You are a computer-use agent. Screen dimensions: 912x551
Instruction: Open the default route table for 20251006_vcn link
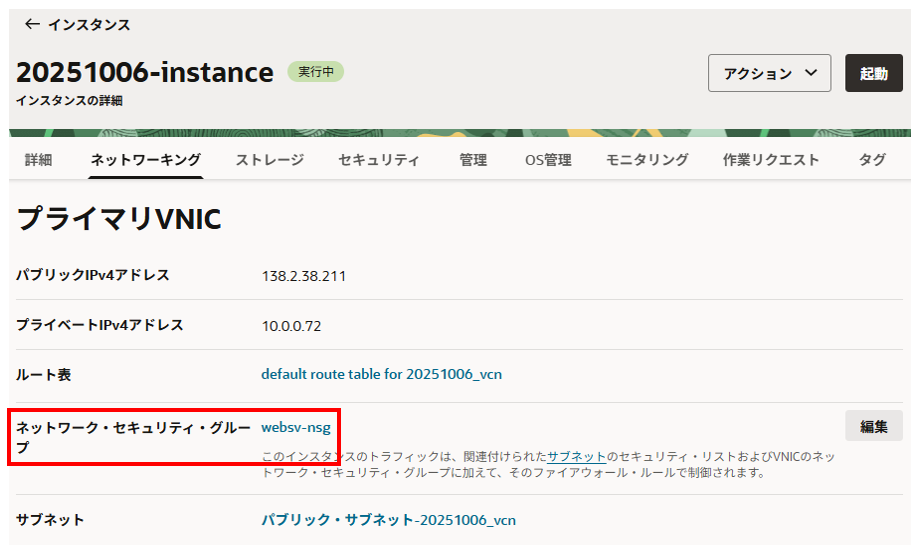pyautogui.click(x=381, y=374)
